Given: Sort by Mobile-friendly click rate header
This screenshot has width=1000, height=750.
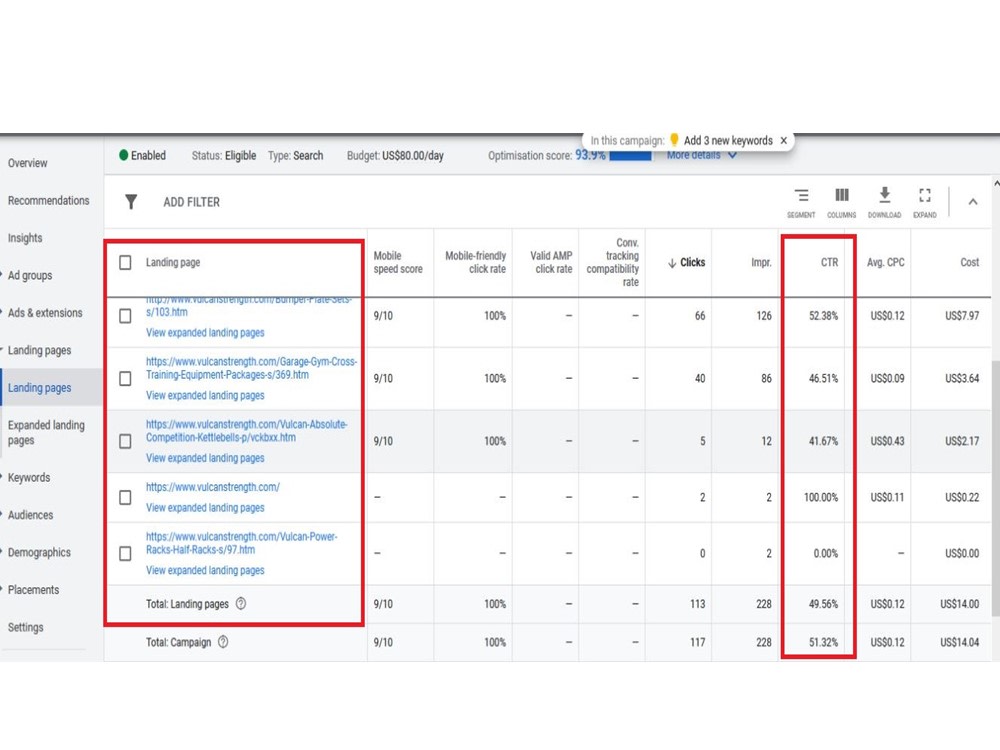Looking at the screenshot, I should 475,262.
